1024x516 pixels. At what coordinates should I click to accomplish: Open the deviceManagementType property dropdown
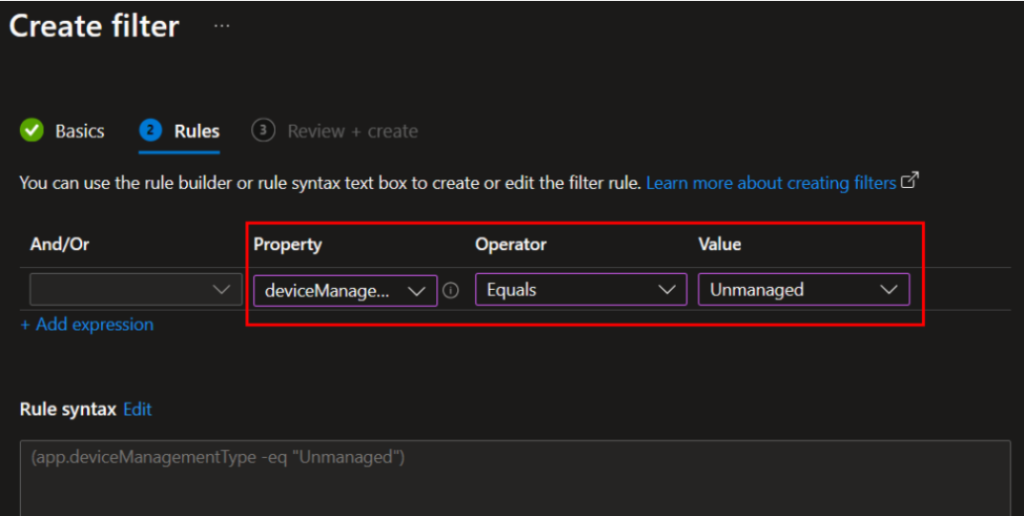click(x=344, y=290)
